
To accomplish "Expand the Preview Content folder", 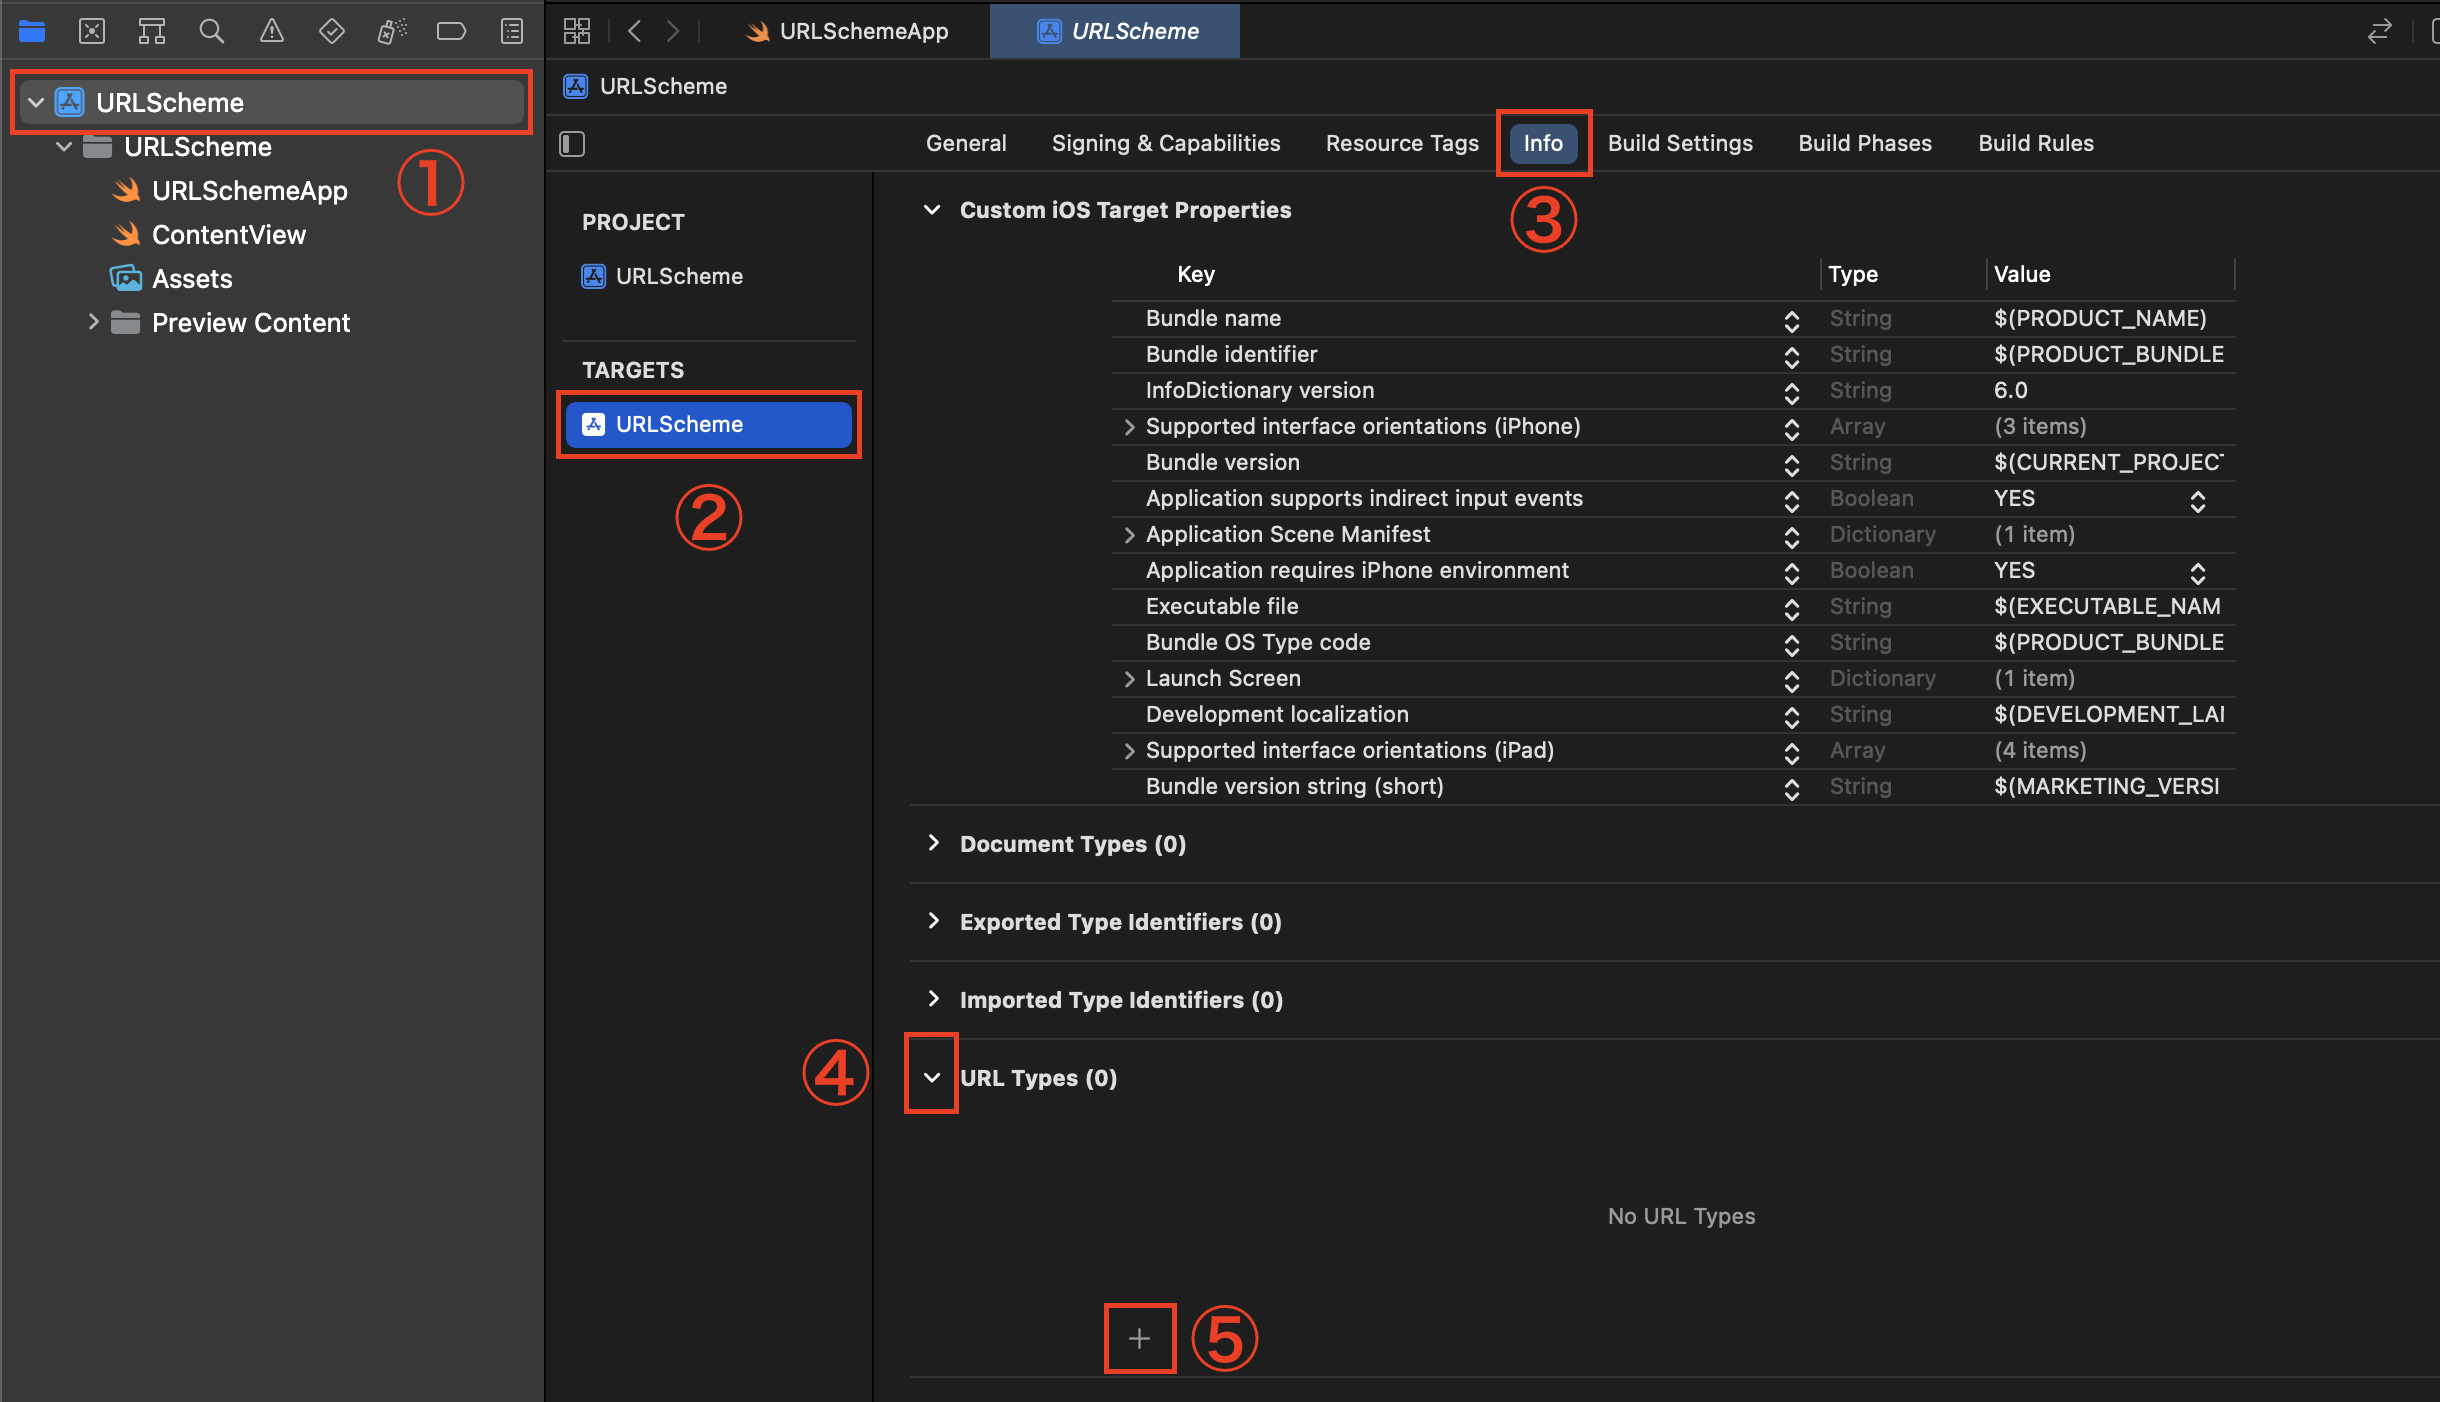I will [93, 322].
